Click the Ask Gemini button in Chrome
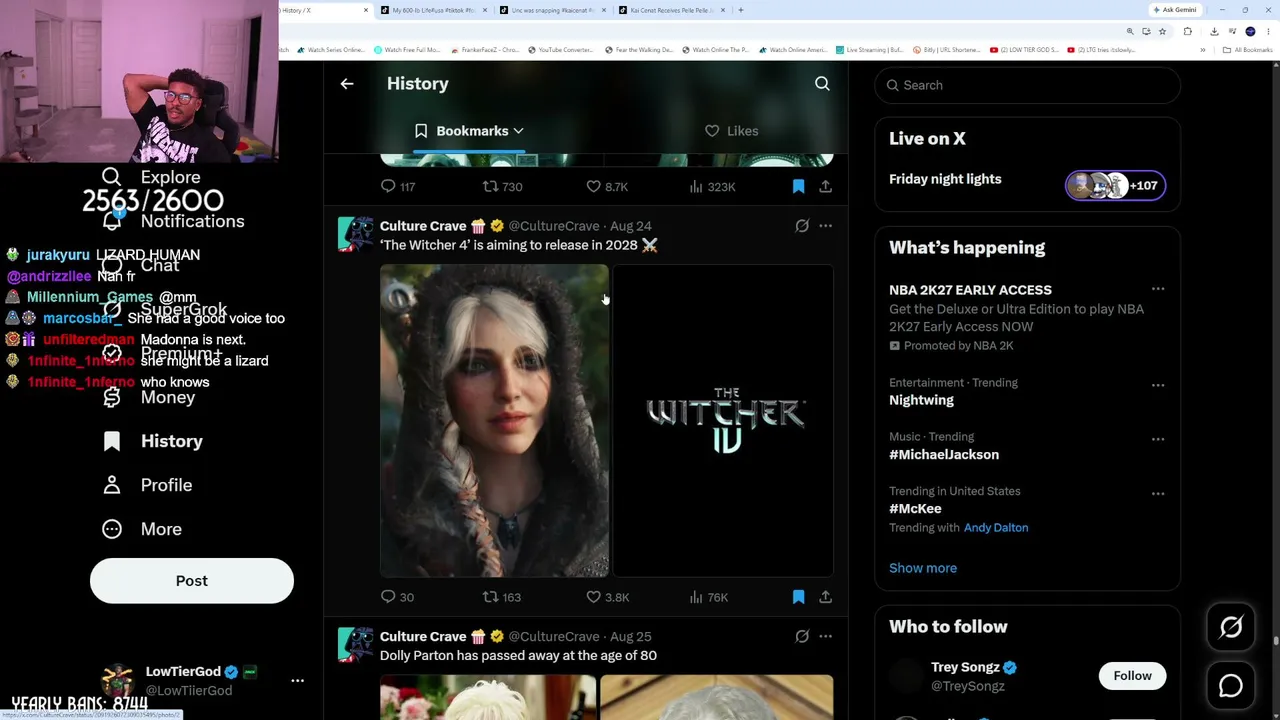This screenshot has height=720, width=1280. pos(1175,10)
